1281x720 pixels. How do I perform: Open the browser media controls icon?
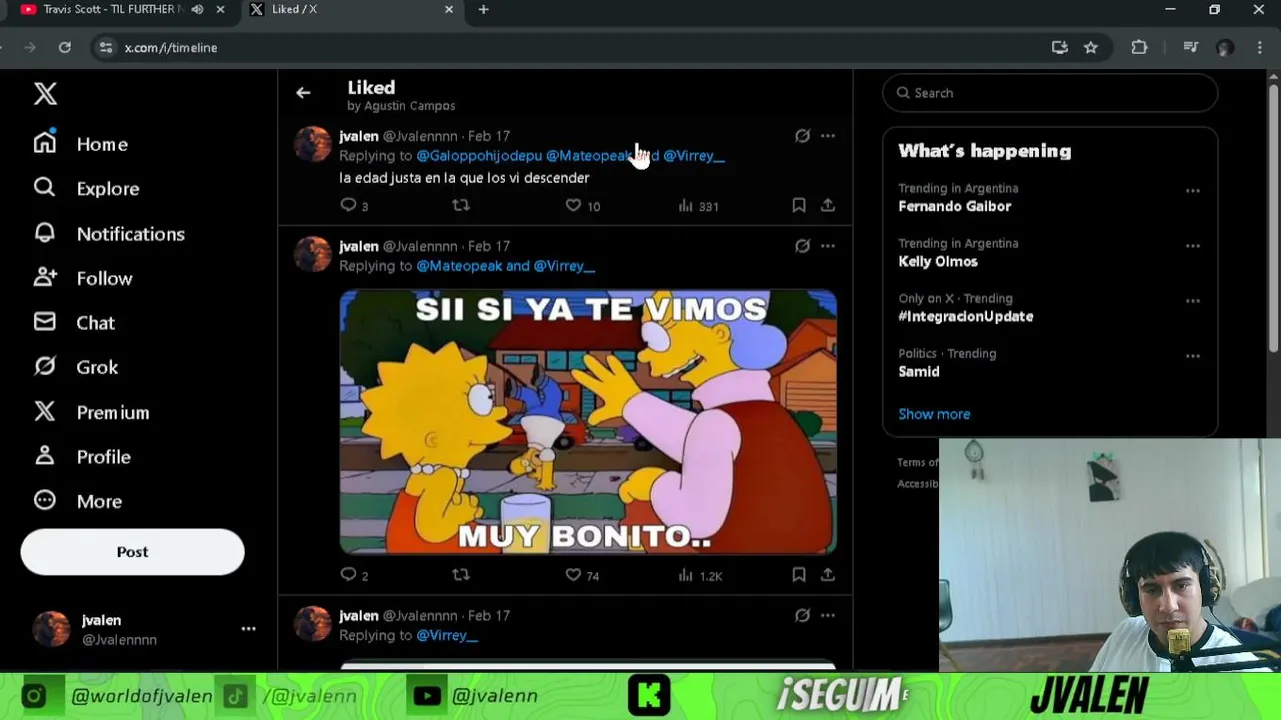point(1190,47)
